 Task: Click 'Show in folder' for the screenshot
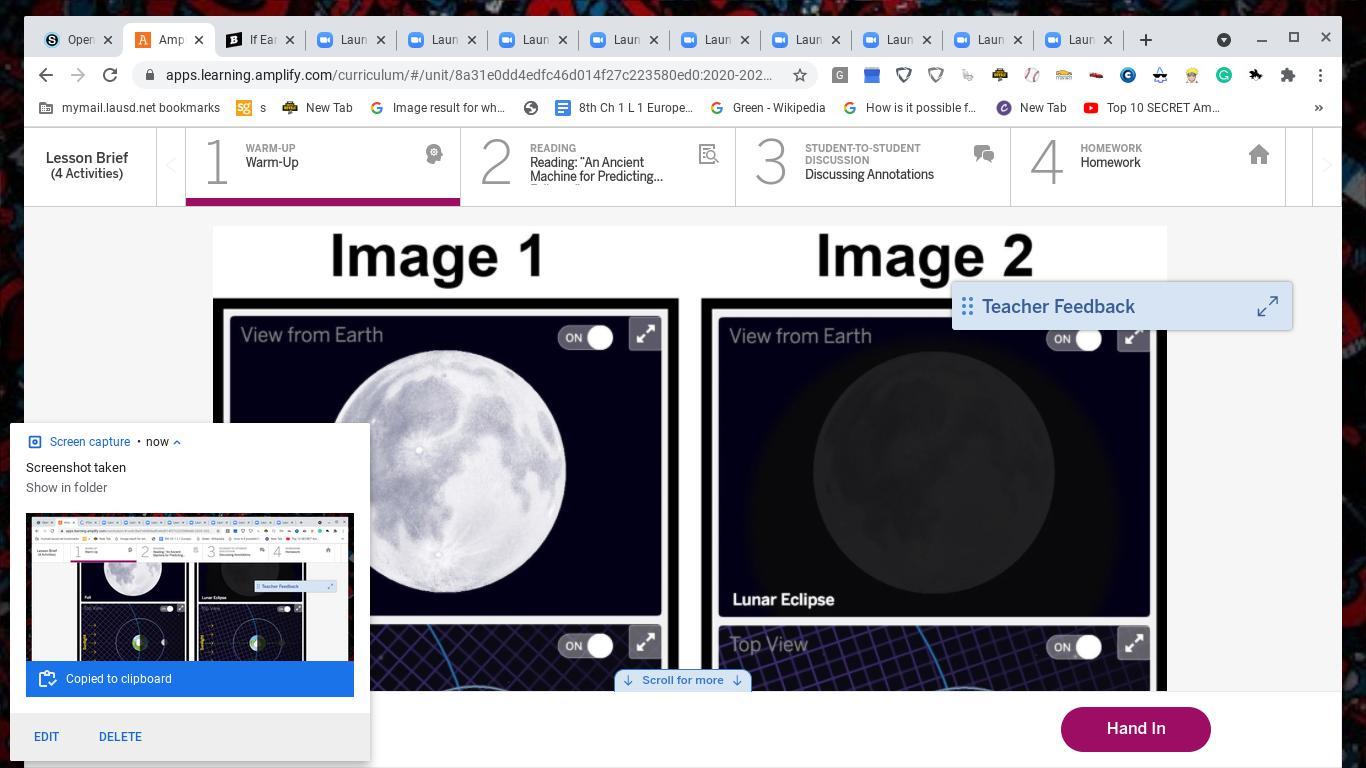66,488
